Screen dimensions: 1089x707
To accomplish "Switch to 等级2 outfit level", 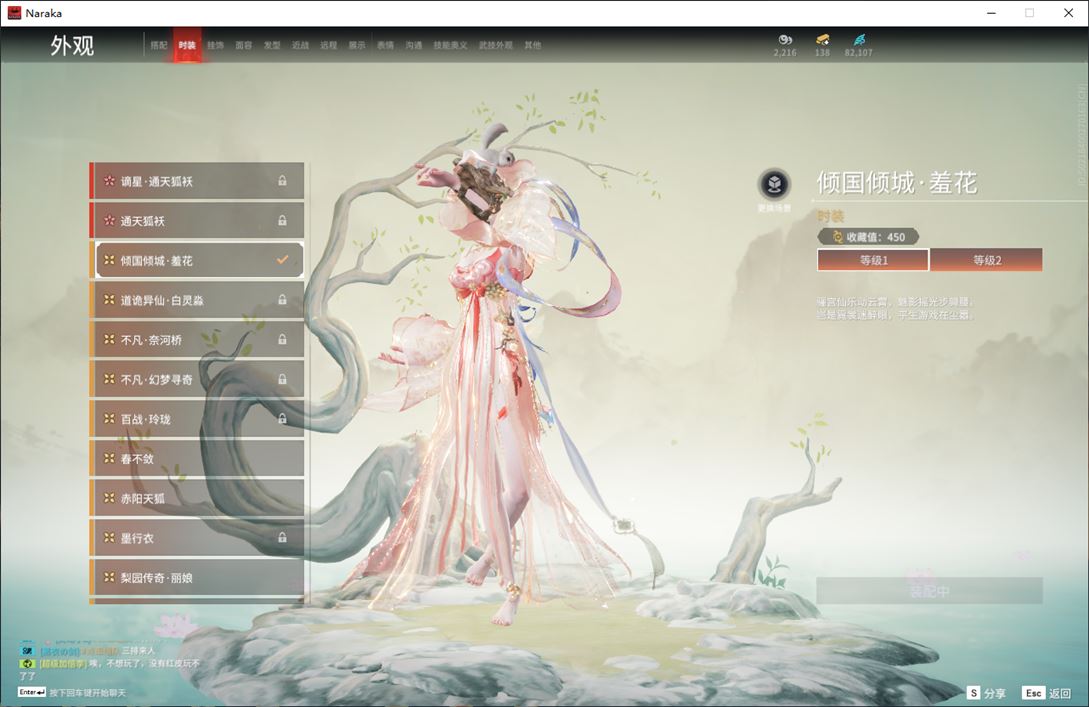I will click(986, 260).
